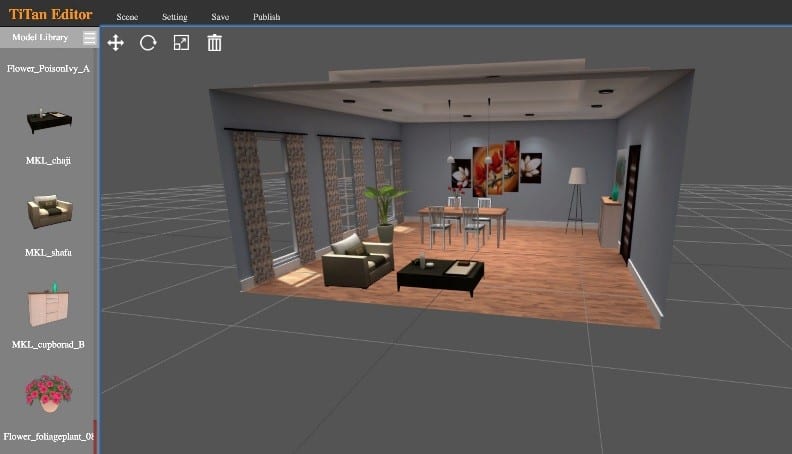Choose the scale tool icon
This screenshot has width=792, height=454.
click(x=181, y=43)
